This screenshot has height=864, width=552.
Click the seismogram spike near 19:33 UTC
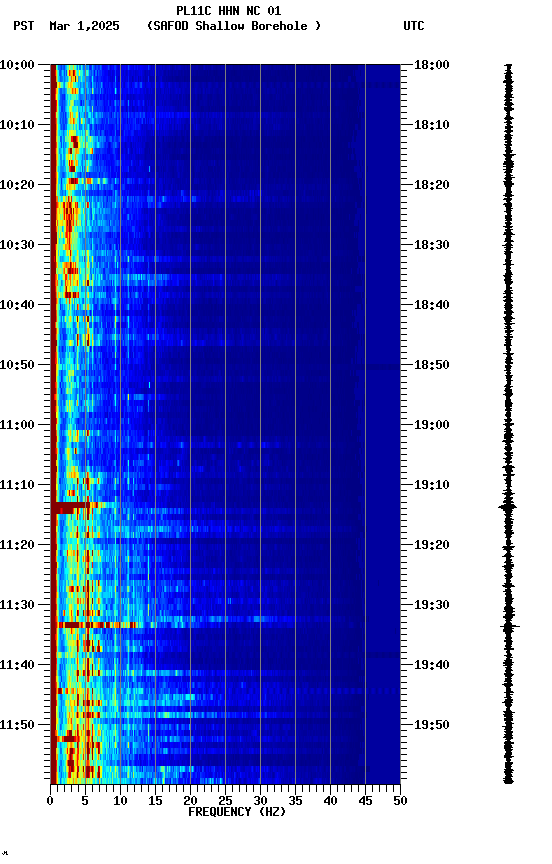pyautogui.click(x=510, y=627)
